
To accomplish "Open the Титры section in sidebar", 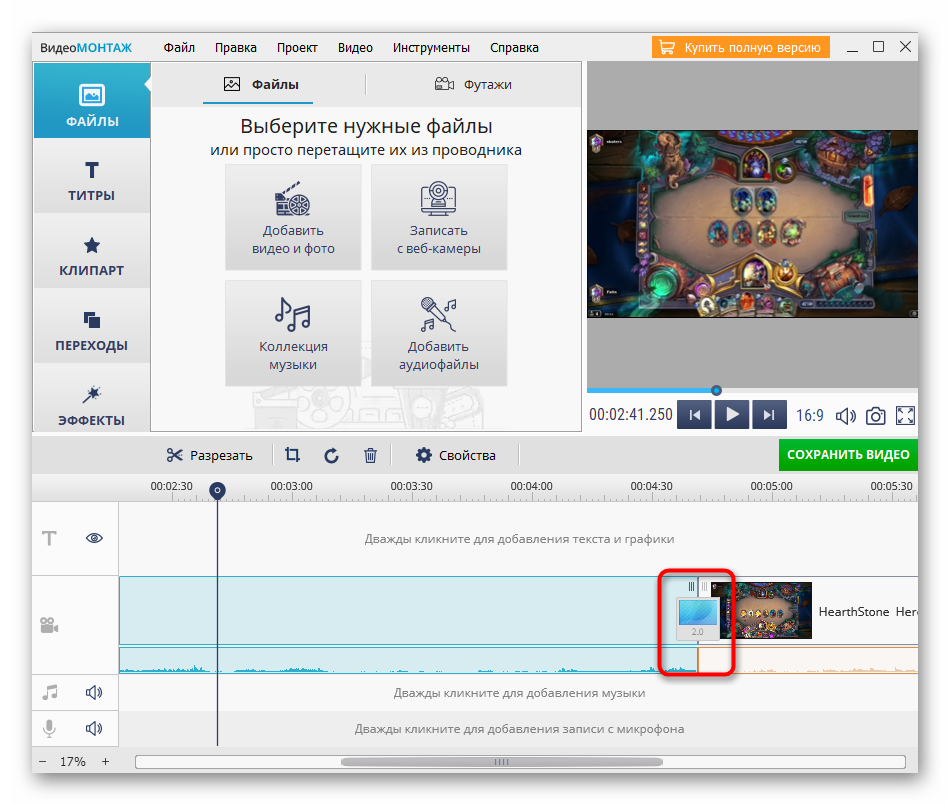I will 92,180.
